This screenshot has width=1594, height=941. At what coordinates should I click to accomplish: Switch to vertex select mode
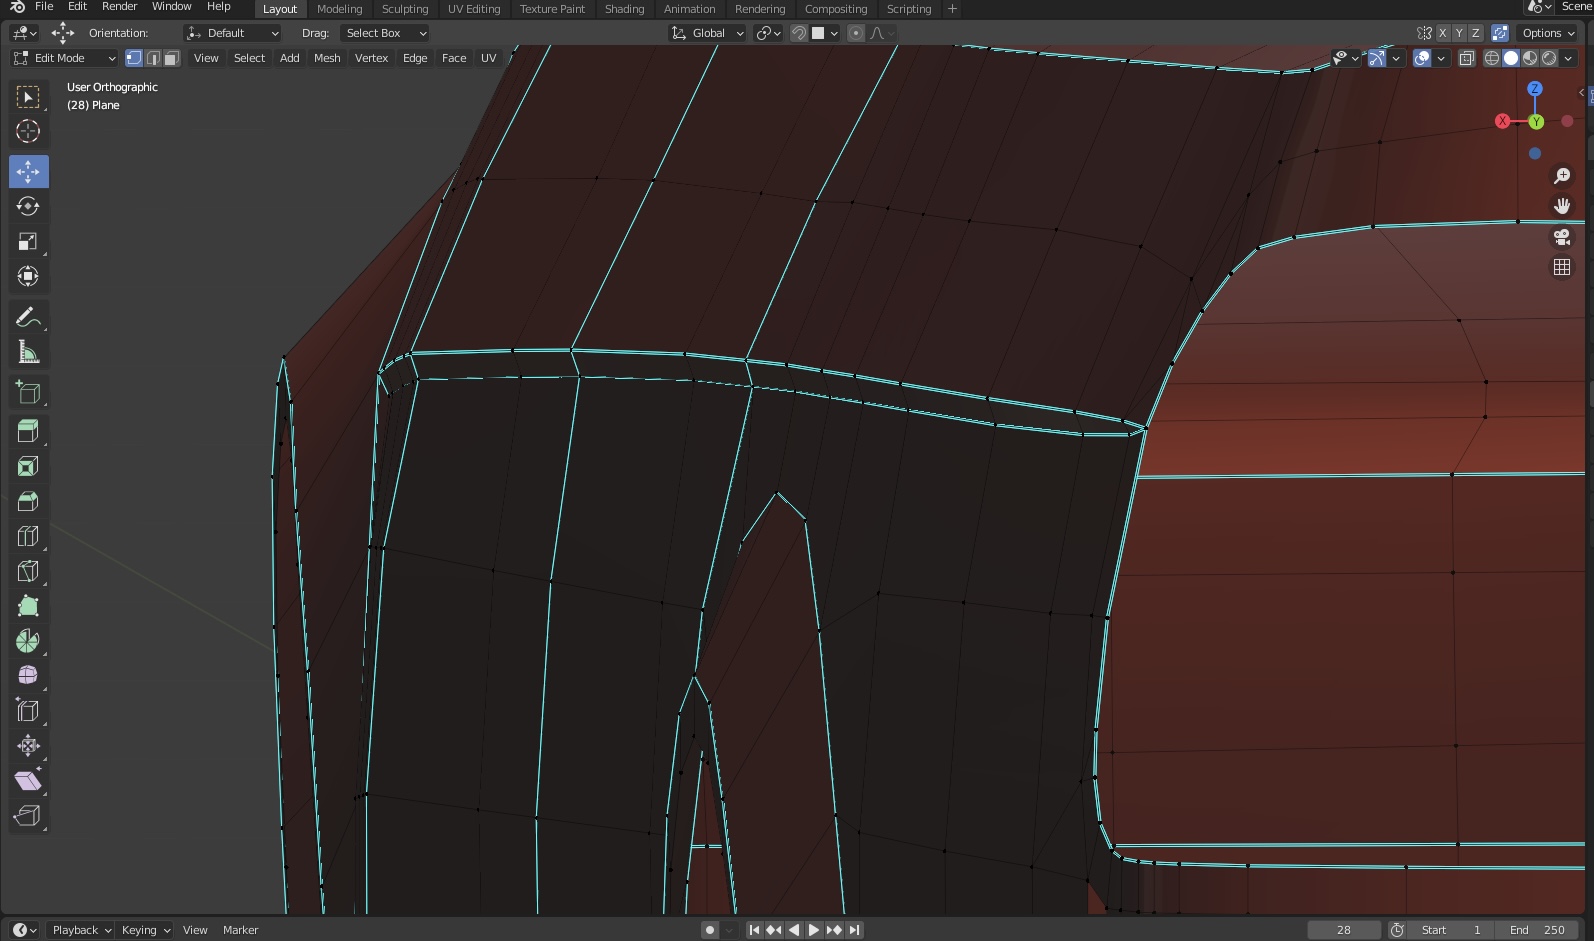coord(134,58)
